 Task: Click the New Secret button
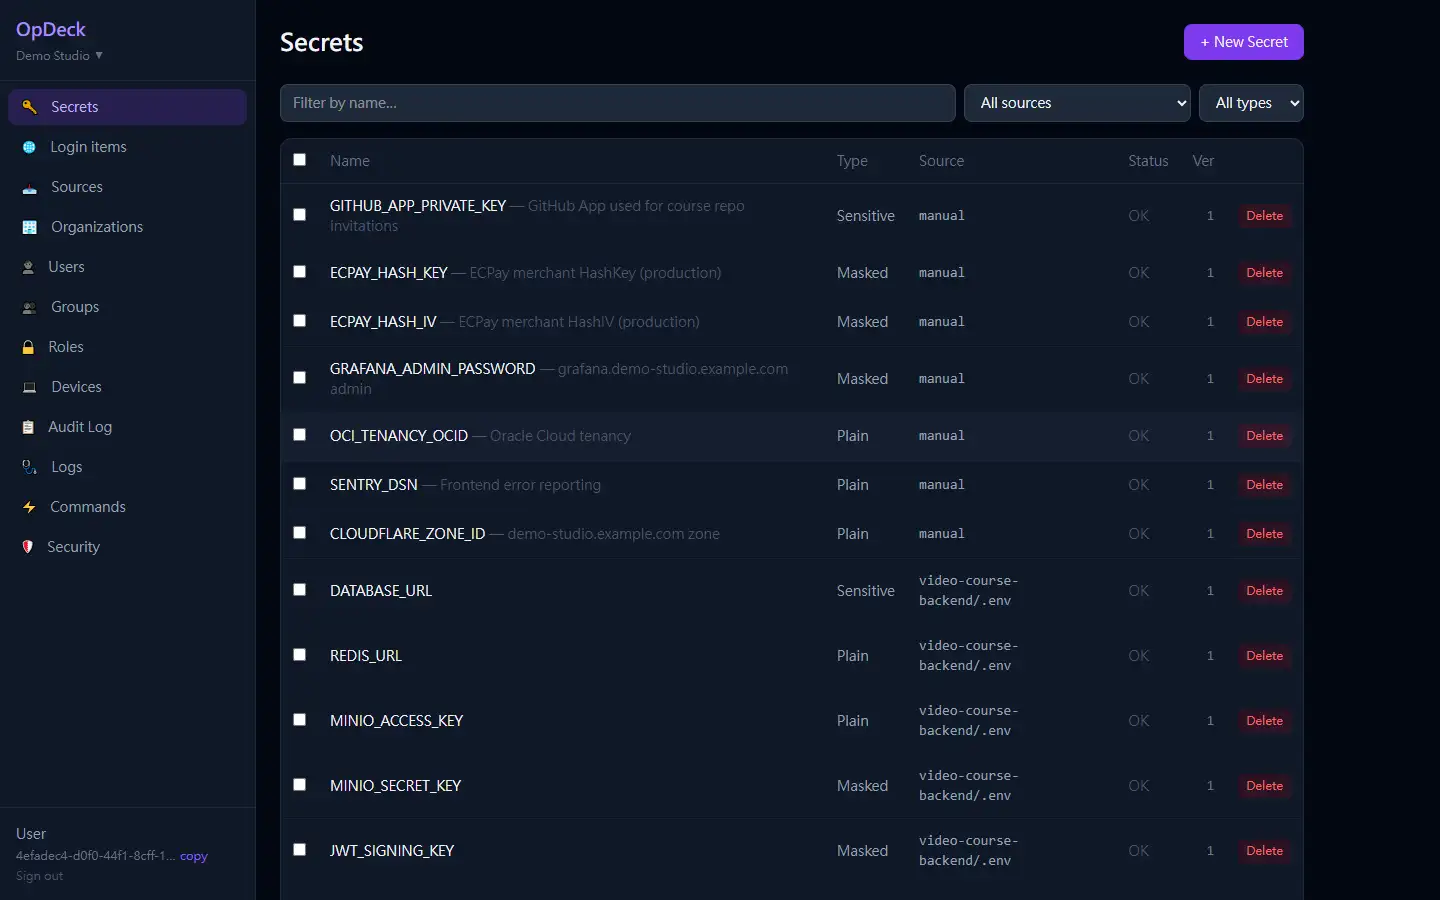click(x=1244, y=42)
